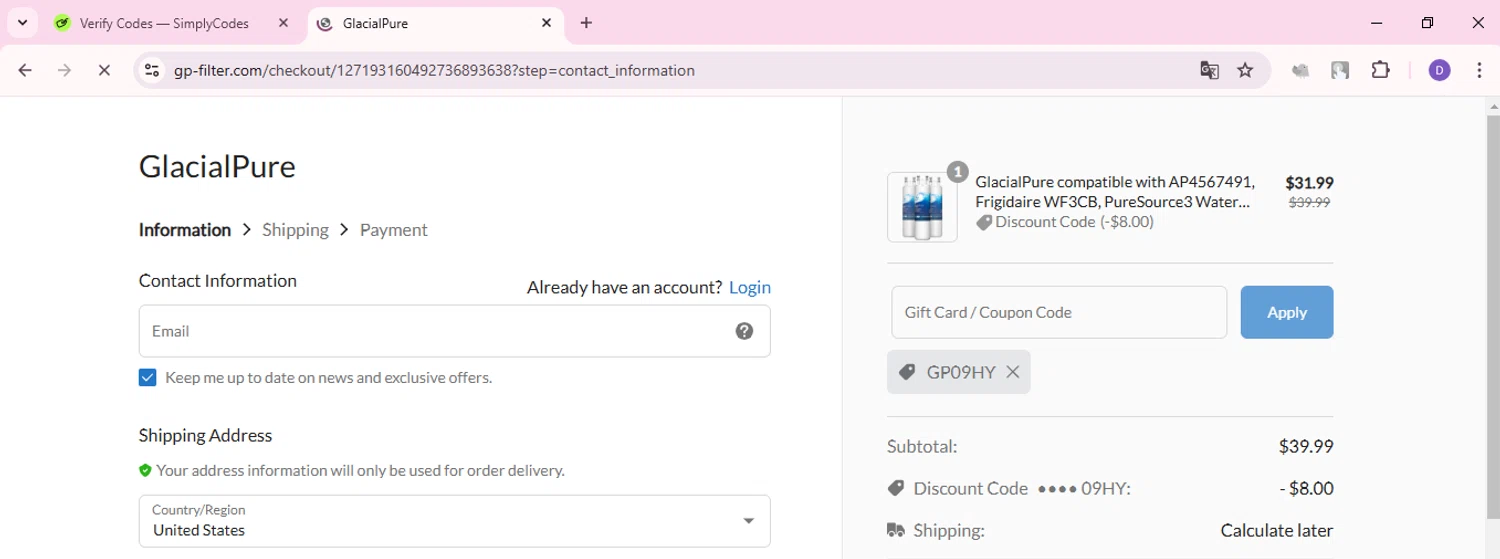Click the GP09HY coupon tag icon
1500x559 pixels.
(907, 372)
